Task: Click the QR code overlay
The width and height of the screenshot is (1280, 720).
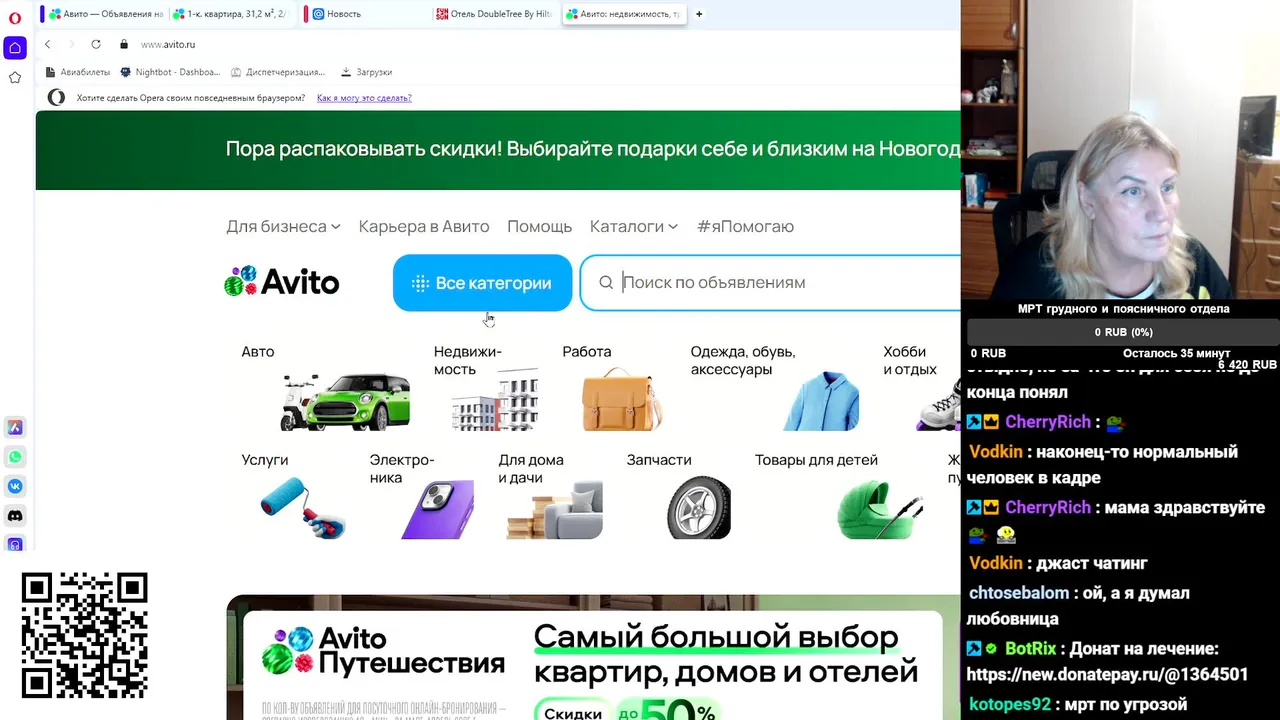Action: (x=85, y=635)
